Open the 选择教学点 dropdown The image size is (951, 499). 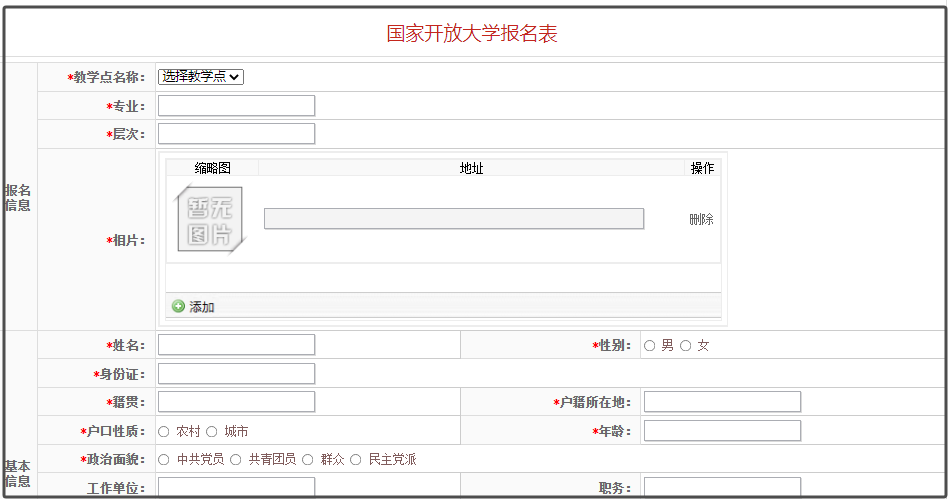click(201, 77)
